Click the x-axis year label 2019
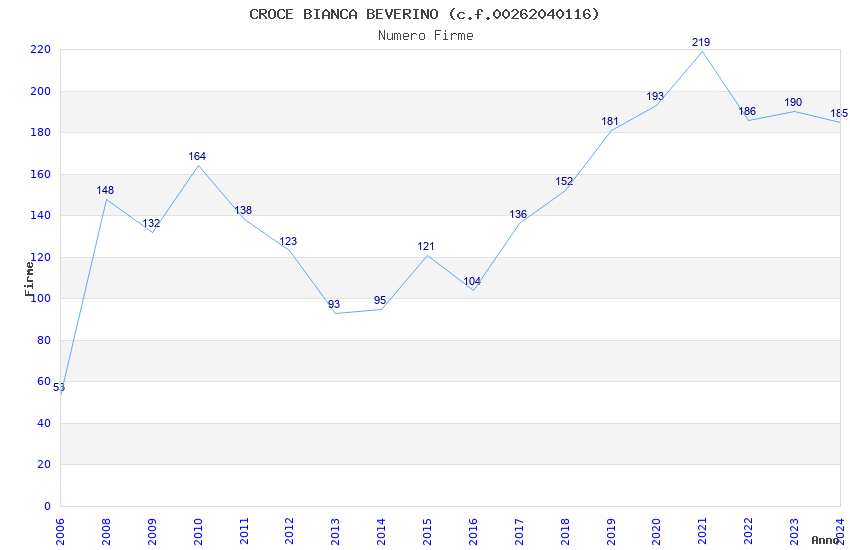This screenshot has width=850, height=550. pos(611,530)
